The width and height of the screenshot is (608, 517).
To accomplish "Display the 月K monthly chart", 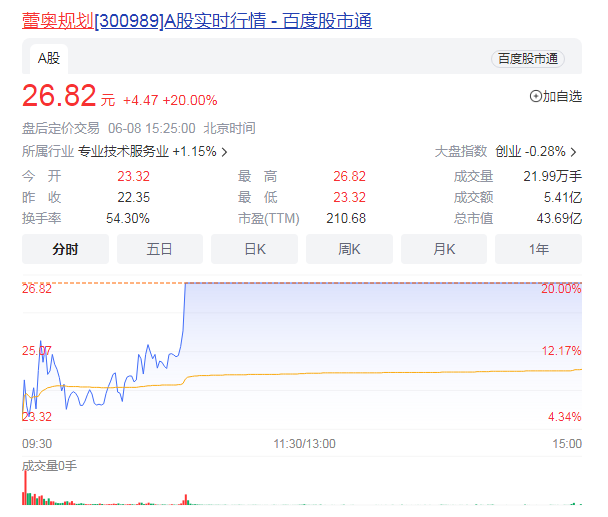I will coord(444,248).
